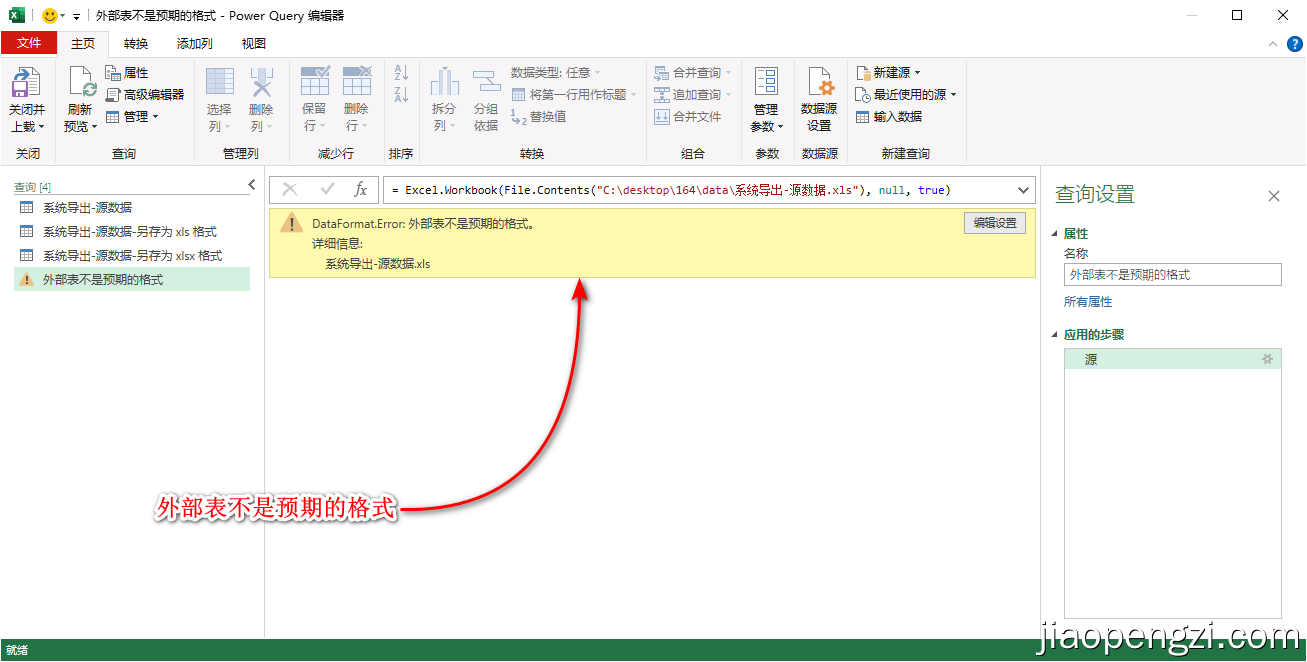
Task: Click the 编辑设置 button in the error banner
Action: [x=994, y=222]
